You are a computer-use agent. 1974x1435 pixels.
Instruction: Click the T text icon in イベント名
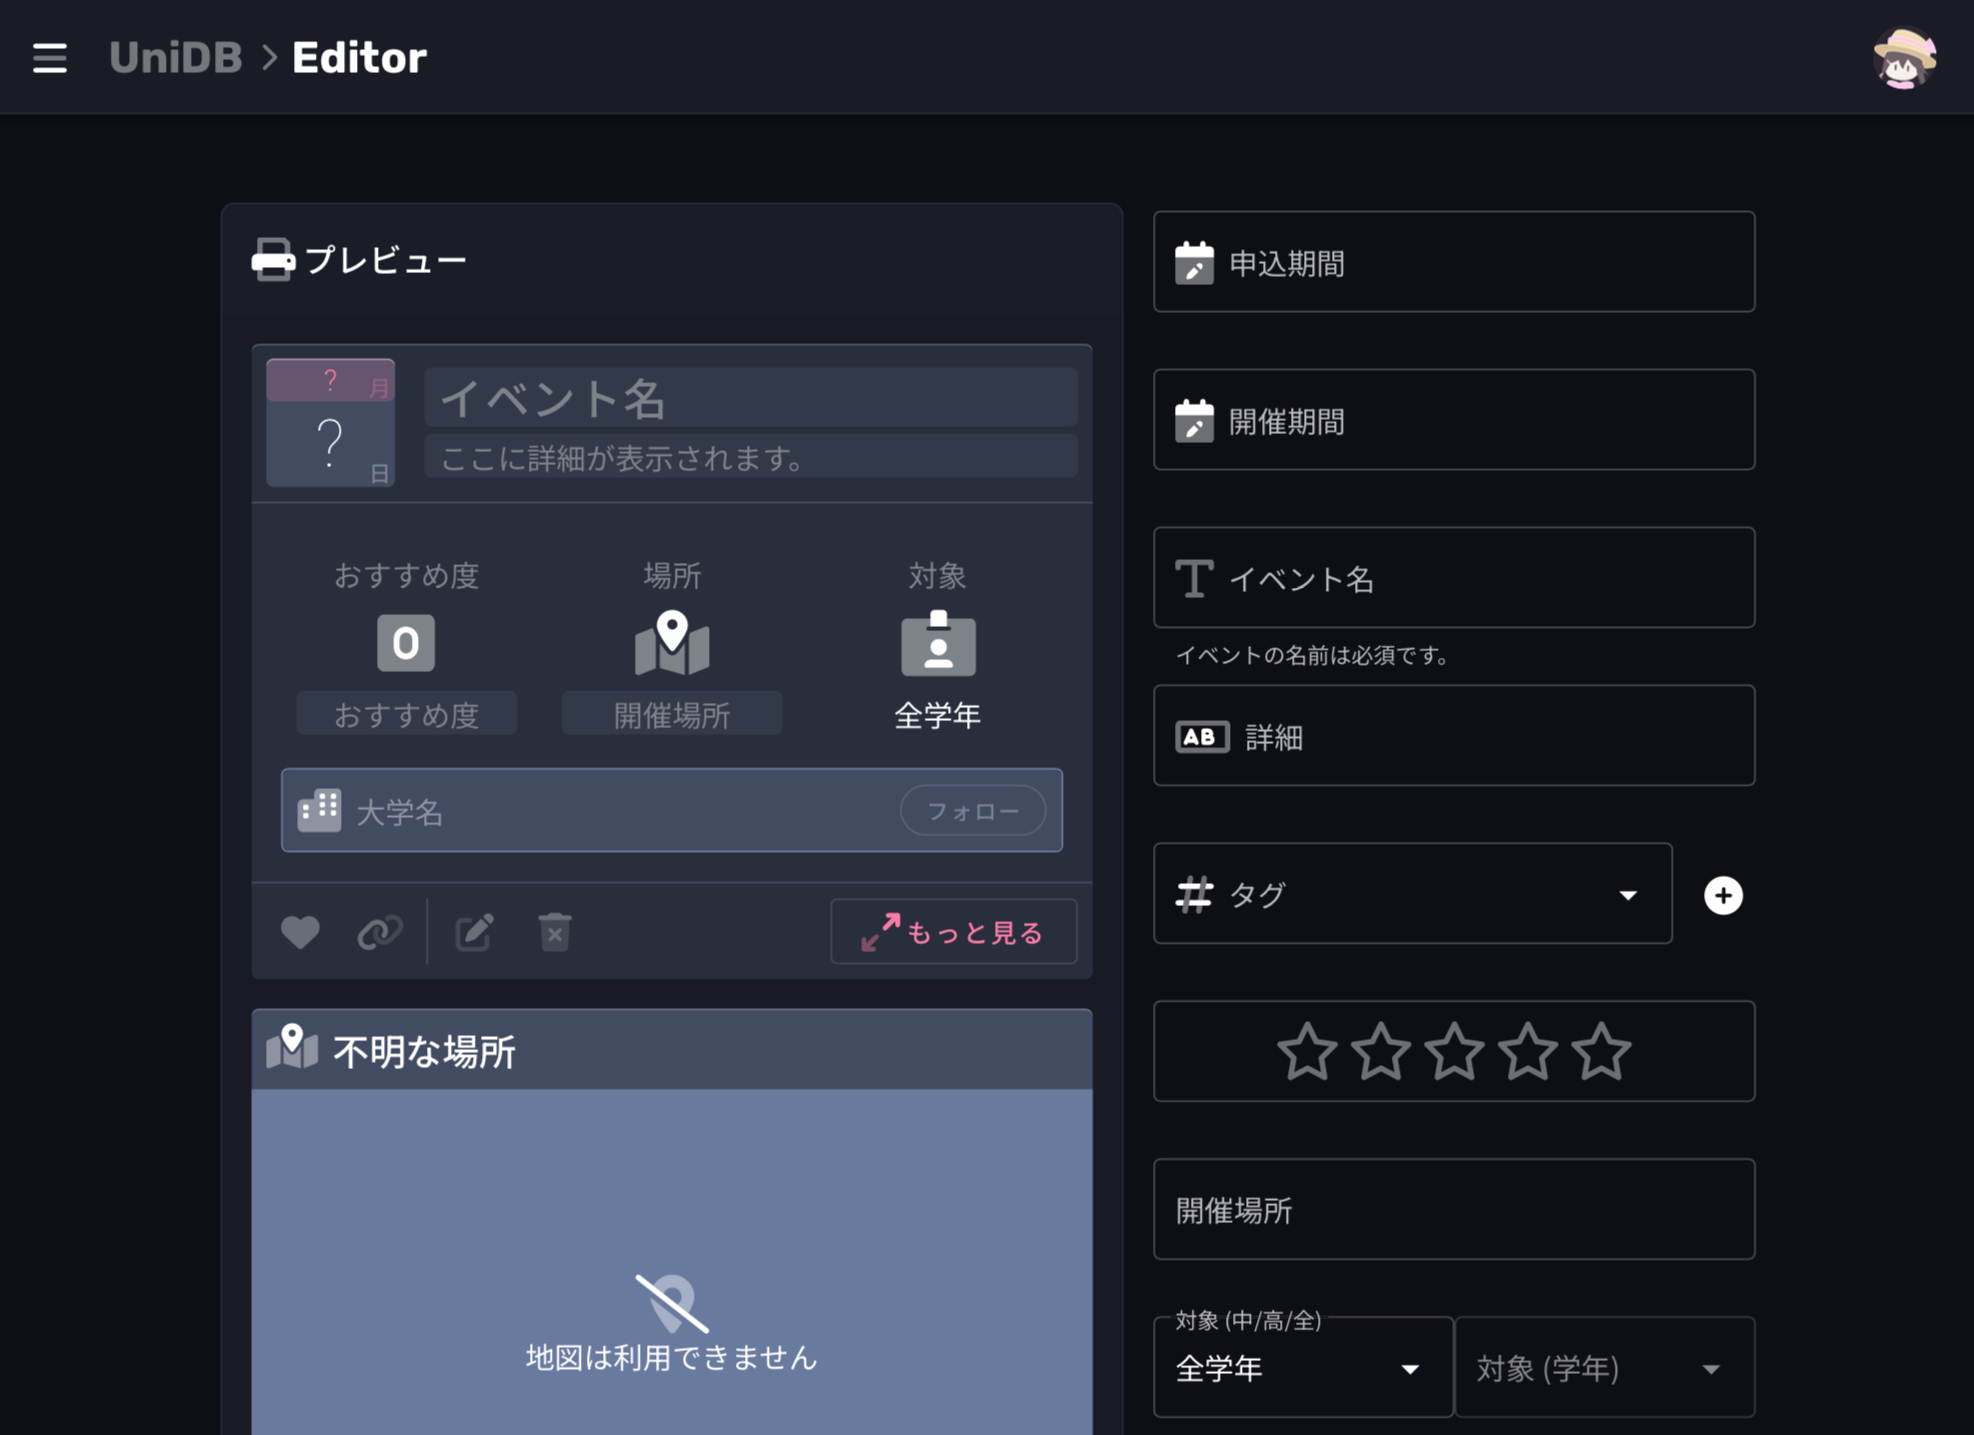(x=1194, y=578)
